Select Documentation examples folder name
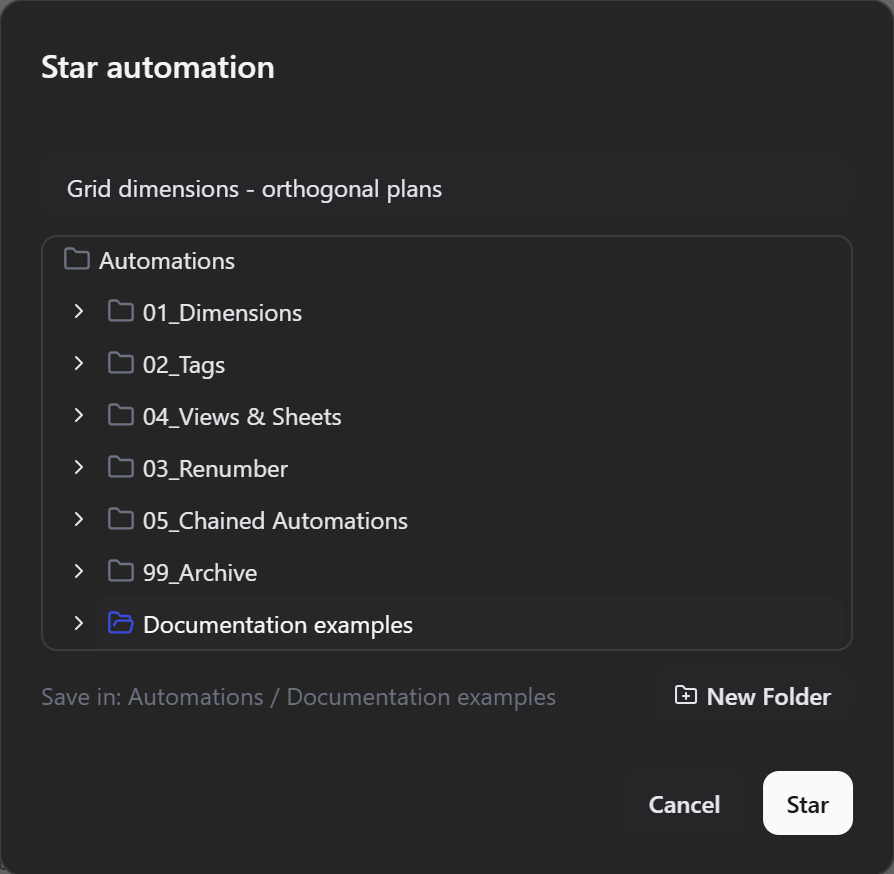Viewport: 894px width, 874px height. click(278, 625)
